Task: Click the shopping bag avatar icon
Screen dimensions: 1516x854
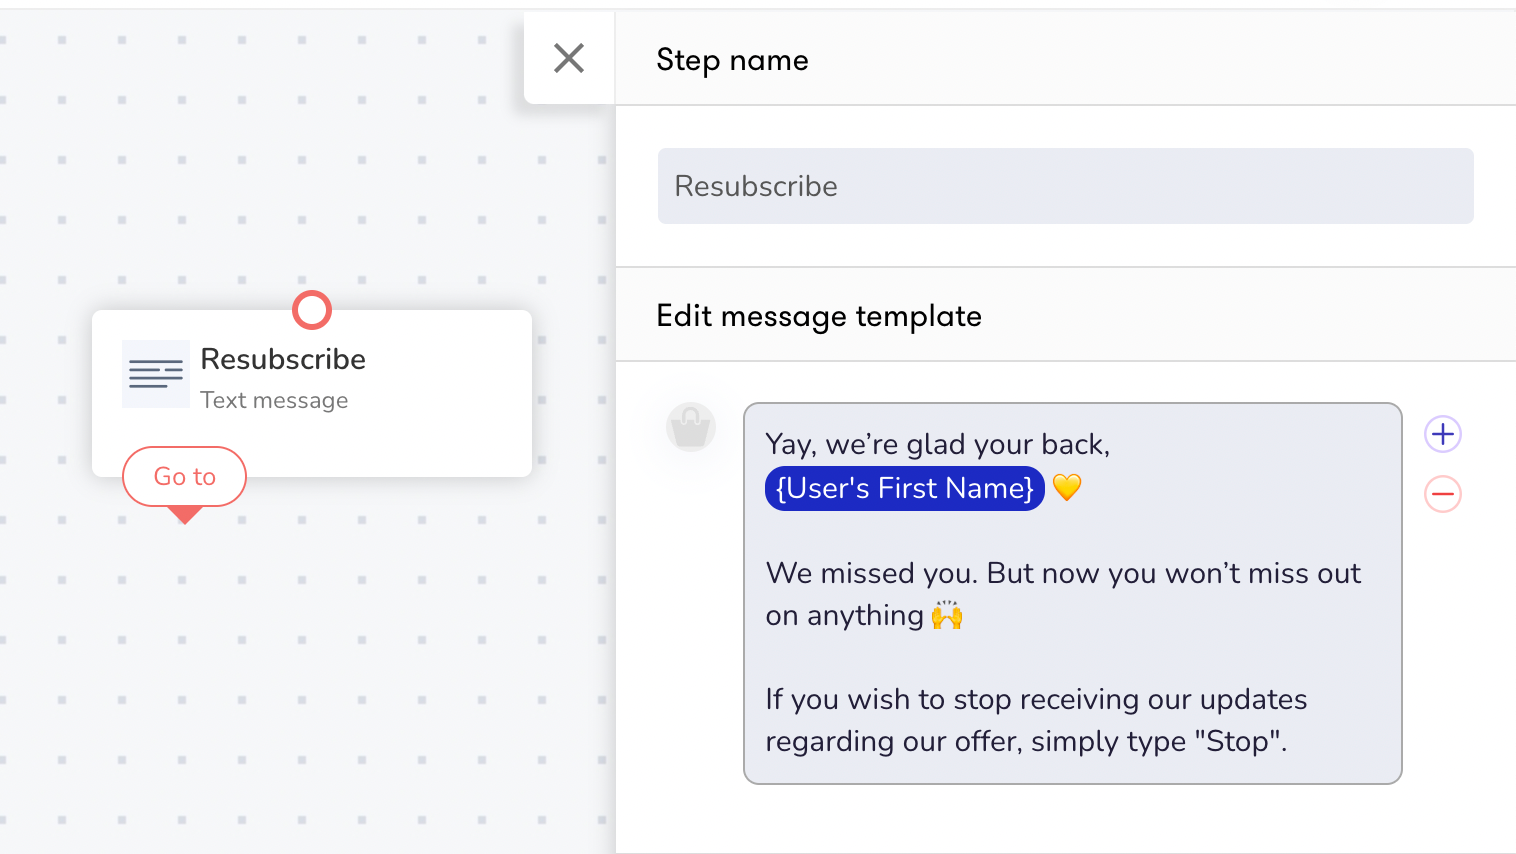Action: pyautogui.click(x=691, y=428)
